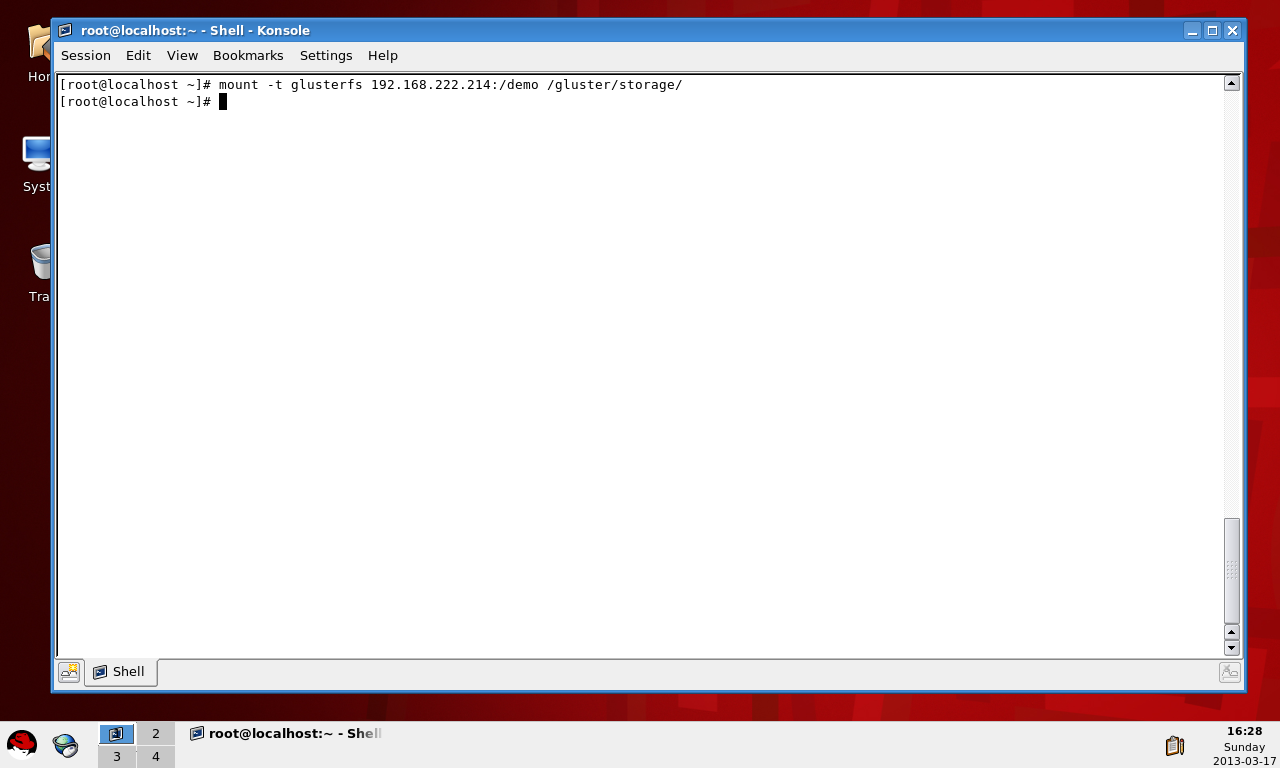Click the clock showing 16:28 in the panel
Viewport: 1280px width, 768px height.
1244,731
